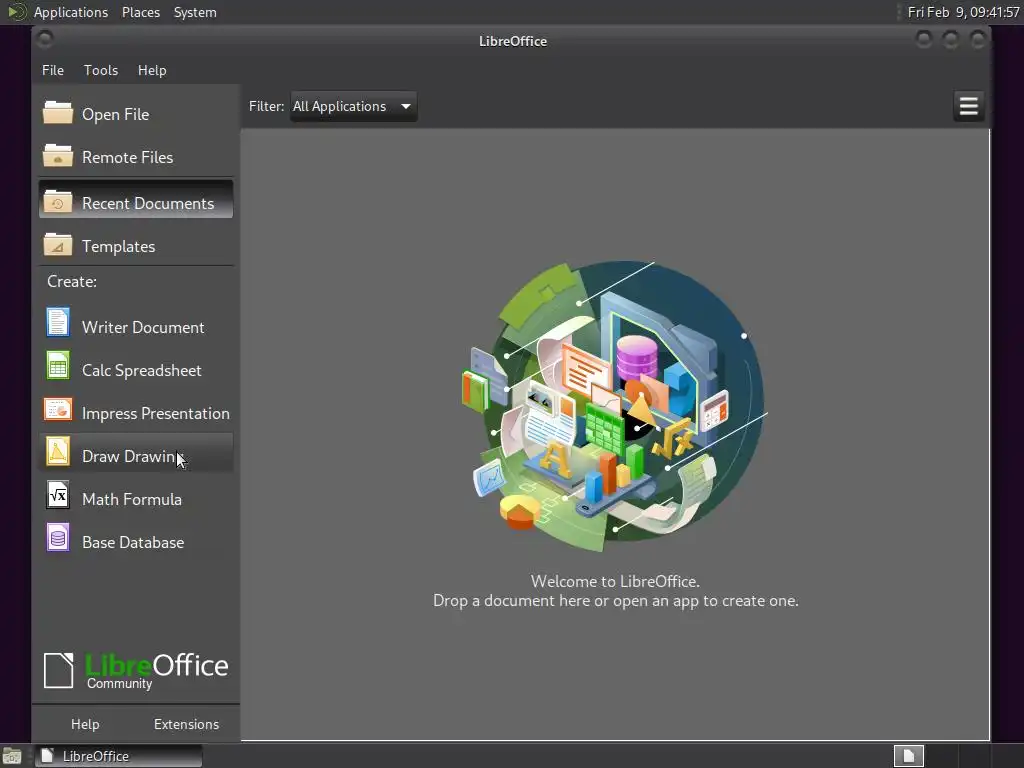
Task: Click the Remote Files folder icon
Action: 57,157
